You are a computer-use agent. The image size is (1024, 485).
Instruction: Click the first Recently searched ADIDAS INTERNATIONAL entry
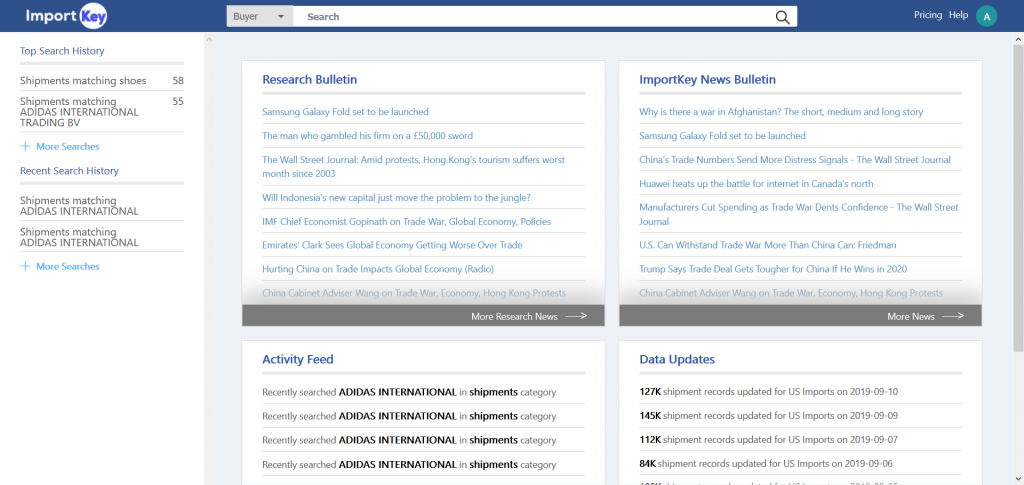409,392
